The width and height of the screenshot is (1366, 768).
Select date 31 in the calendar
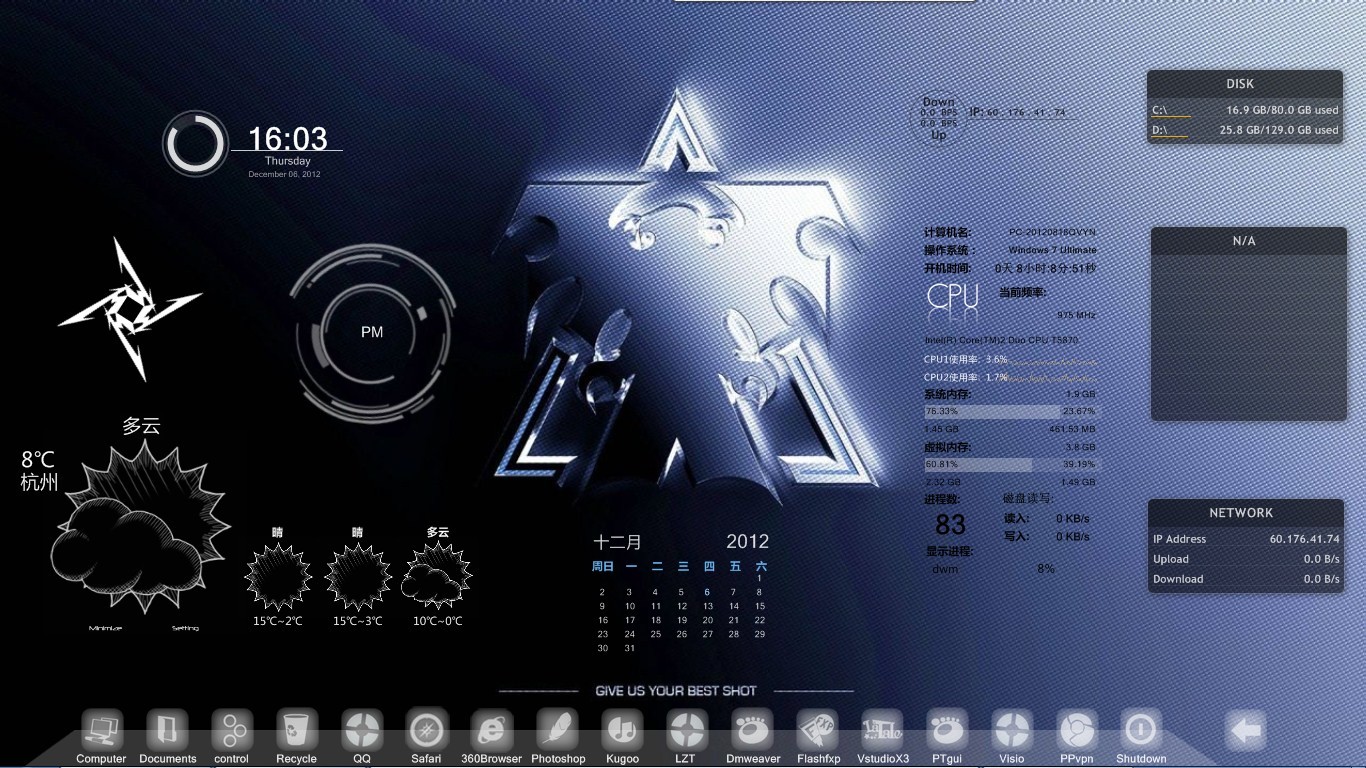pyautogui.click(x=629, y=648)
